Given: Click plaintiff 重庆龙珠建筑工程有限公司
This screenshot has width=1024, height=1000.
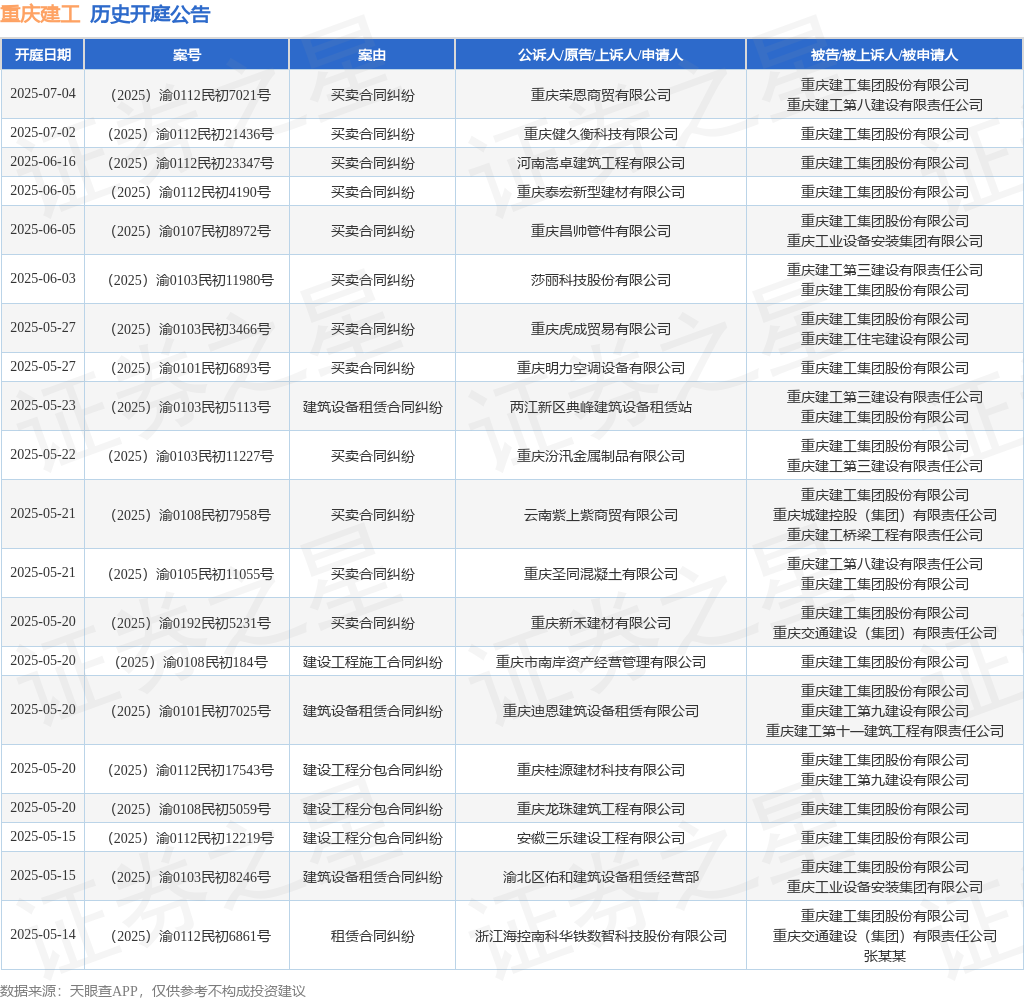Looking at the screenshot, I should (601, 809).
